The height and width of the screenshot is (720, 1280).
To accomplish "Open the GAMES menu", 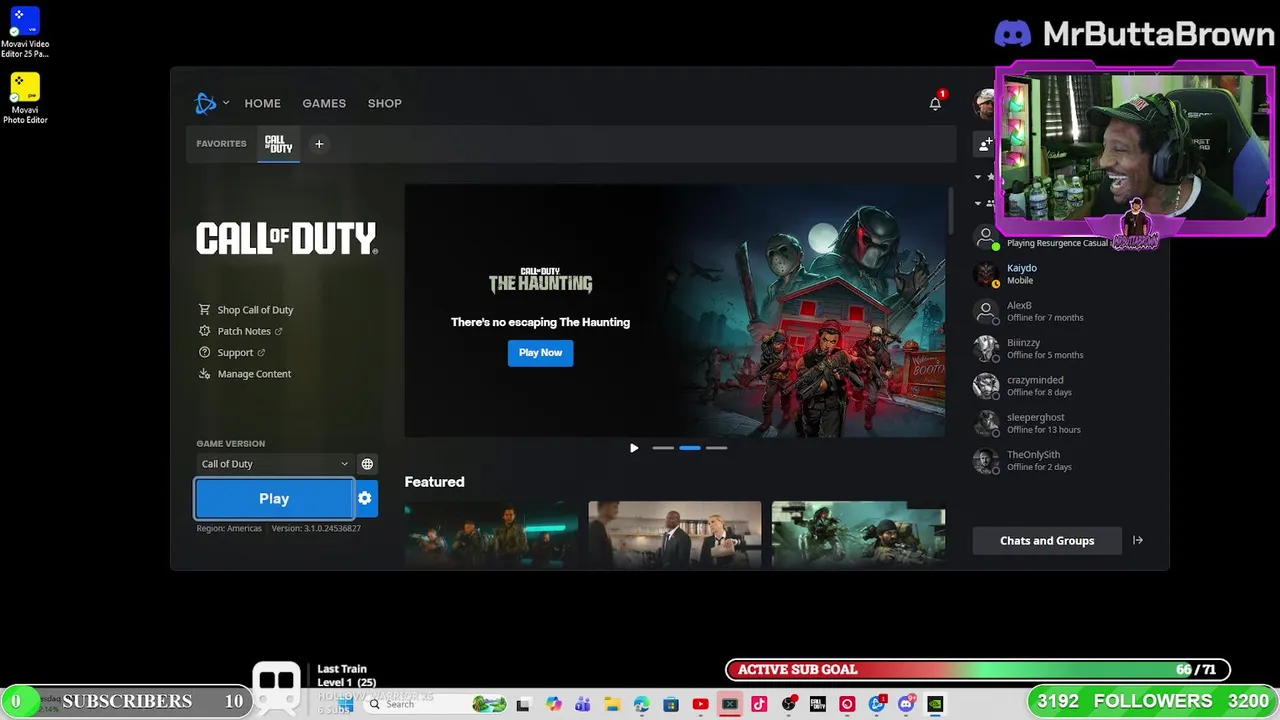I will pyautogui.click(x=324, y=103).
